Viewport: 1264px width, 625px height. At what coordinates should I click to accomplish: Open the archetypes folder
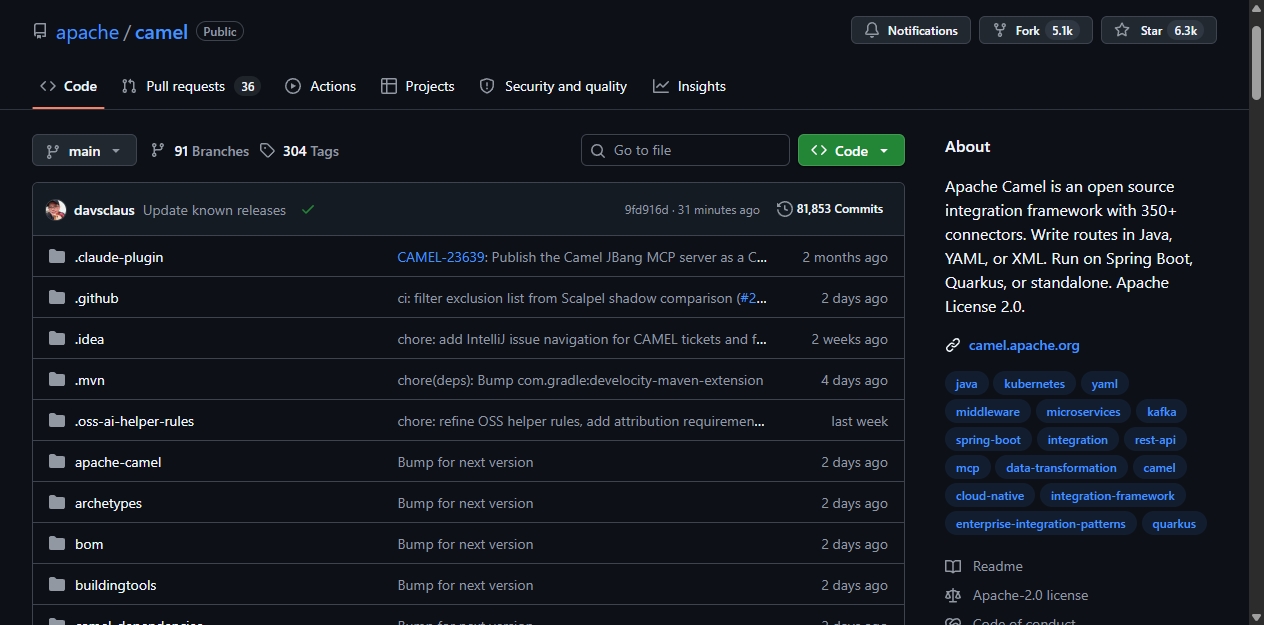point(108,503)
